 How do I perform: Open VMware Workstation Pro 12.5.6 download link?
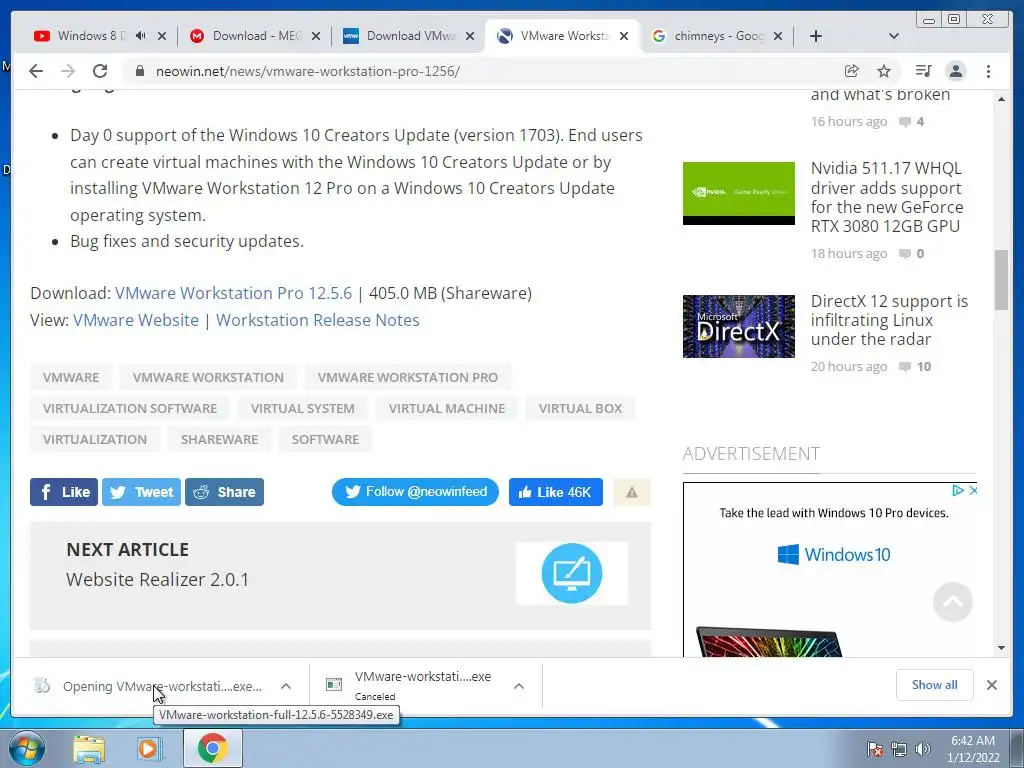click(x=233, y=293)
